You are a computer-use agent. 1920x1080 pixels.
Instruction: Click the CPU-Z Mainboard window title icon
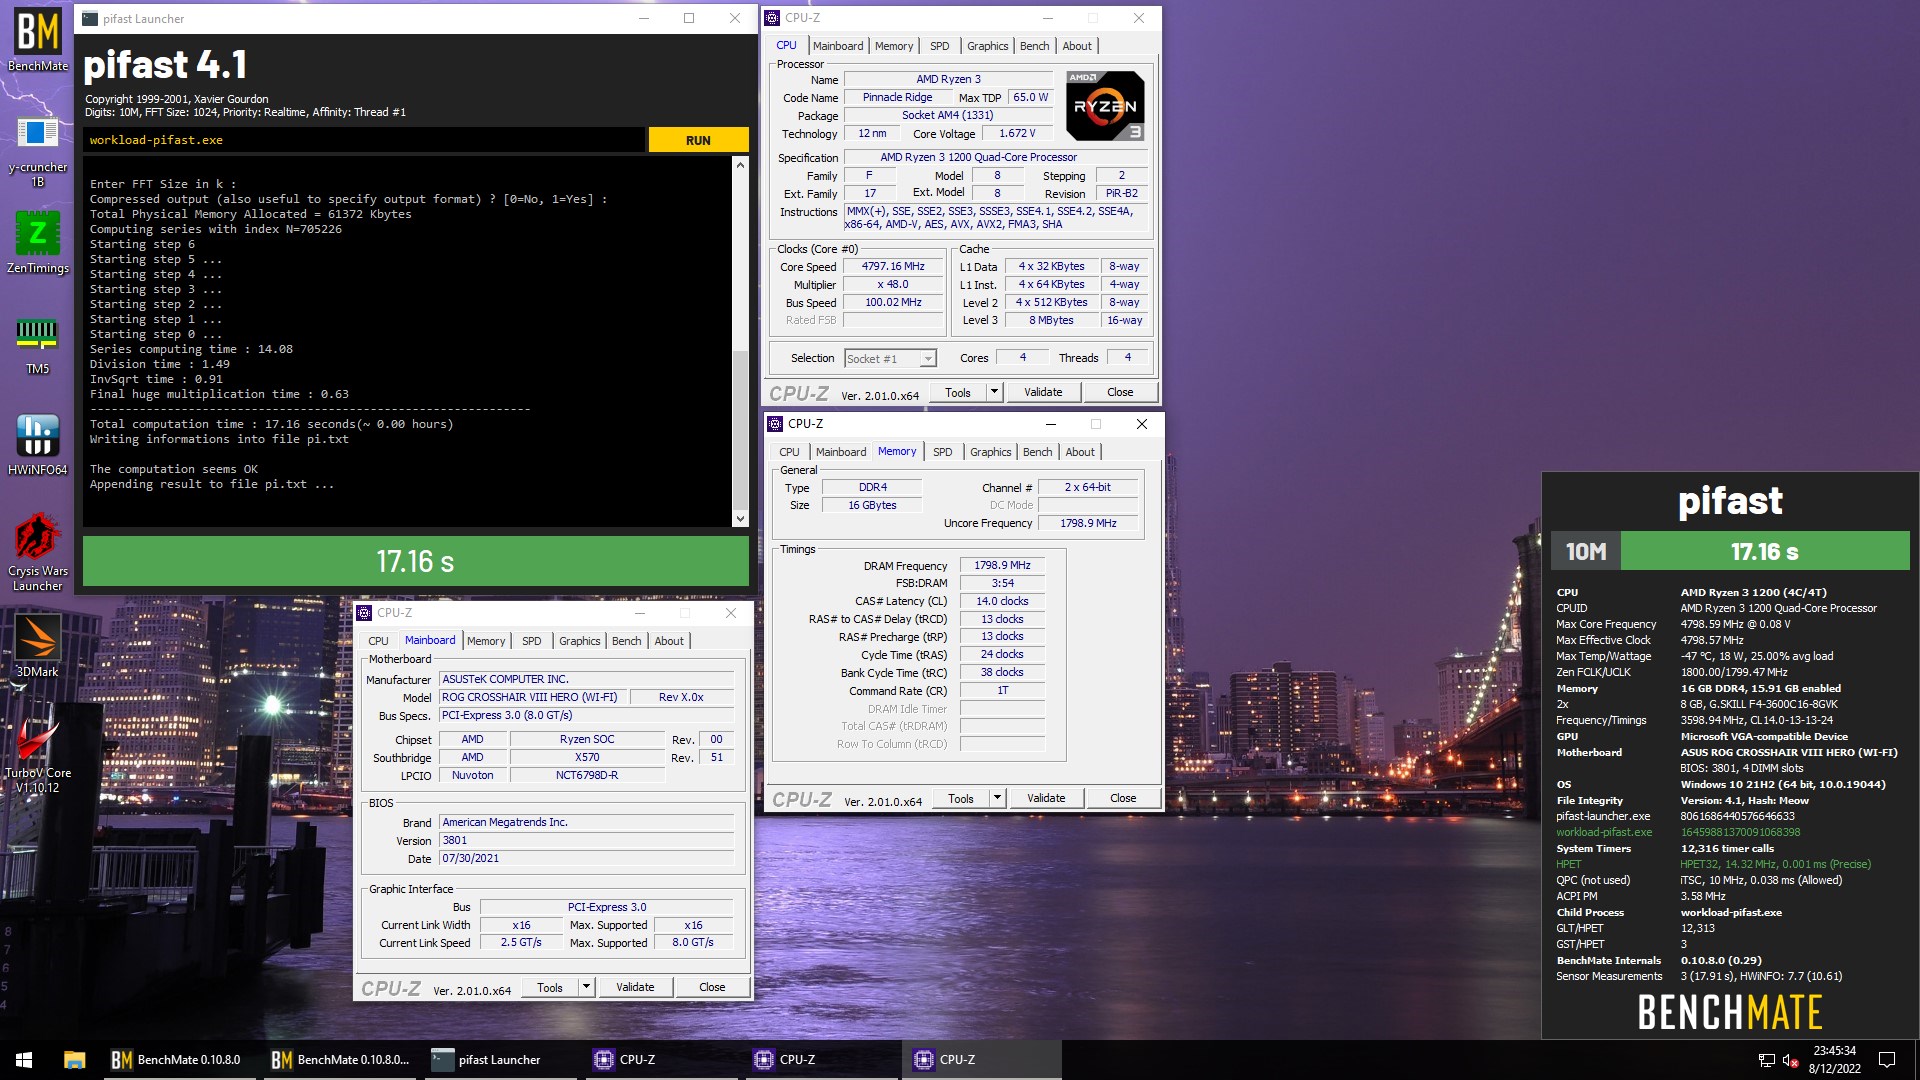(364, 613)
